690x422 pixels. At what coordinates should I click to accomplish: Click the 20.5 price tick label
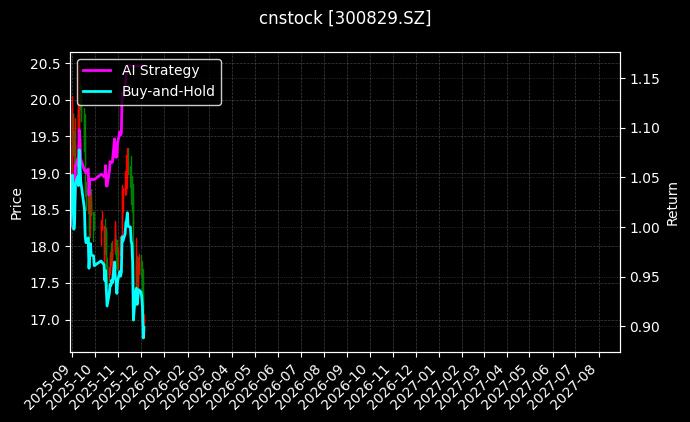pyautogui.click(x=45, y=64)
